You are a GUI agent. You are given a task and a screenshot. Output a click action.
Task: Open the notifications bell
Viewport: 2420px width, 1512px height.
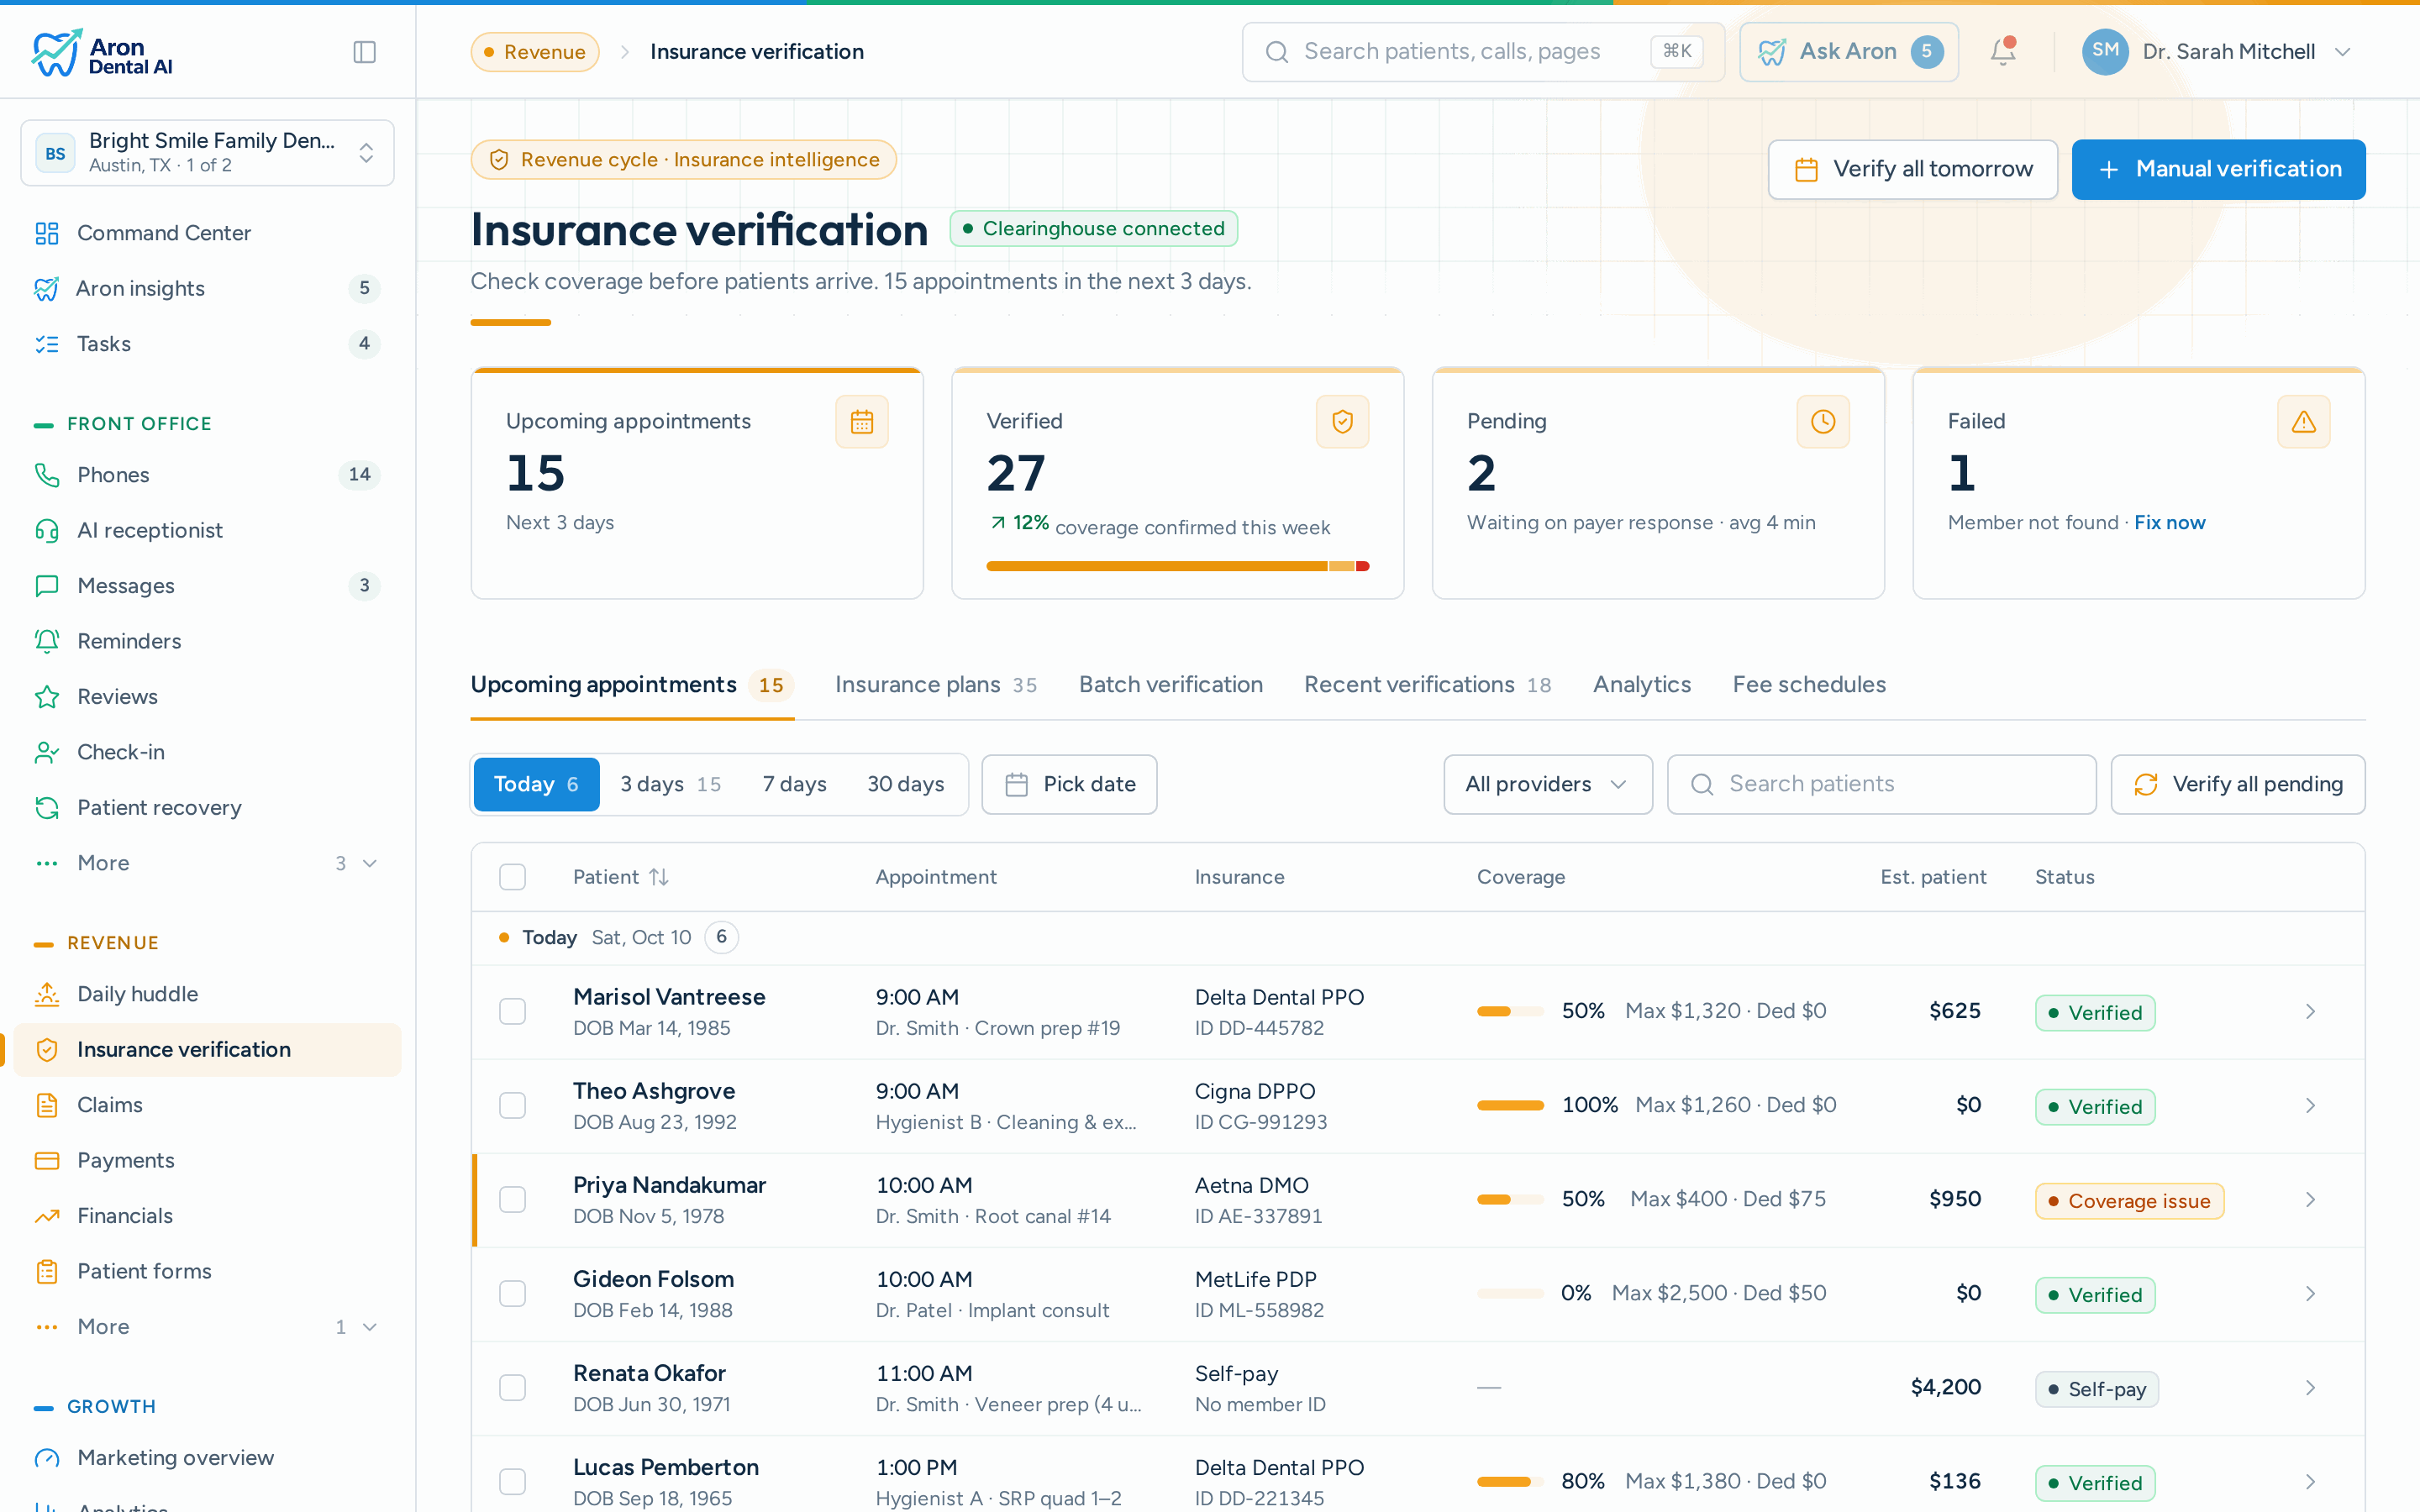(x=2003, y=51)
